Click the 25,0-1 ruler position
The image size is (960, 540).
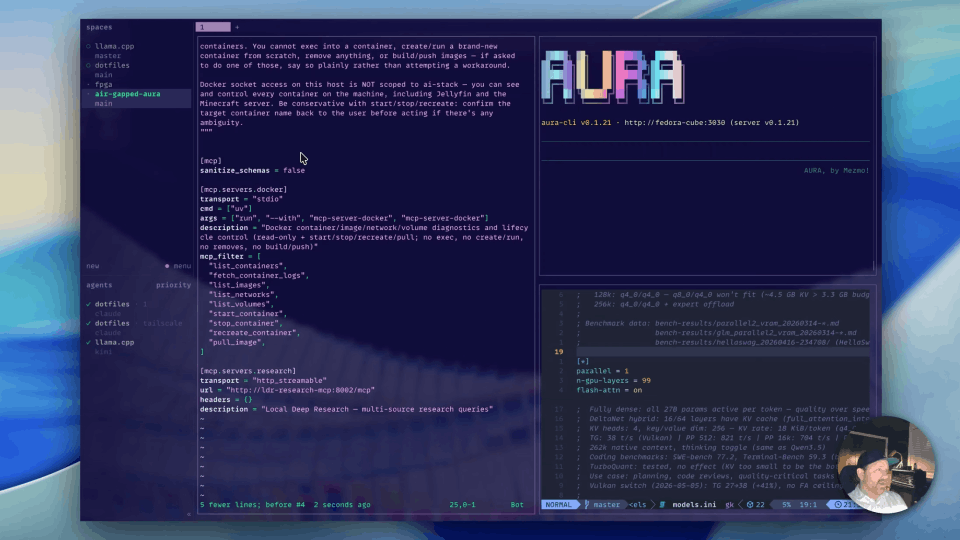(x=462, y=504)
